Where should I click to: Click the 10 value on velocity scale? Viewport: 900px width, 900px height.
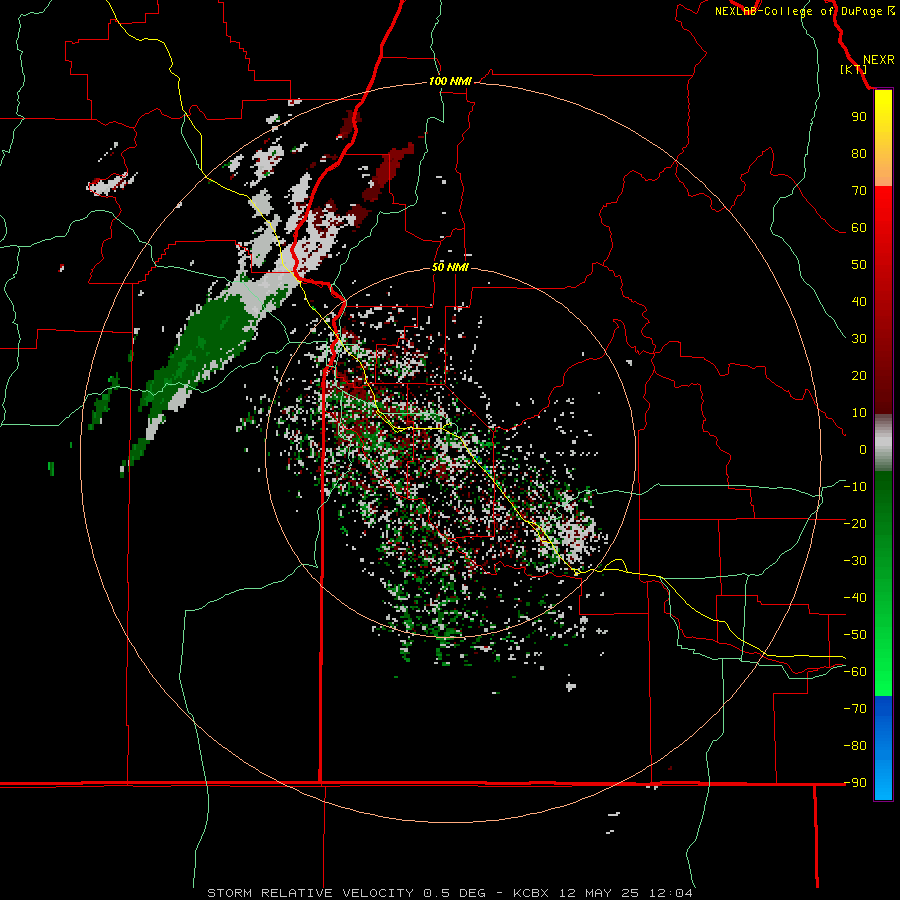coord(859,413)
